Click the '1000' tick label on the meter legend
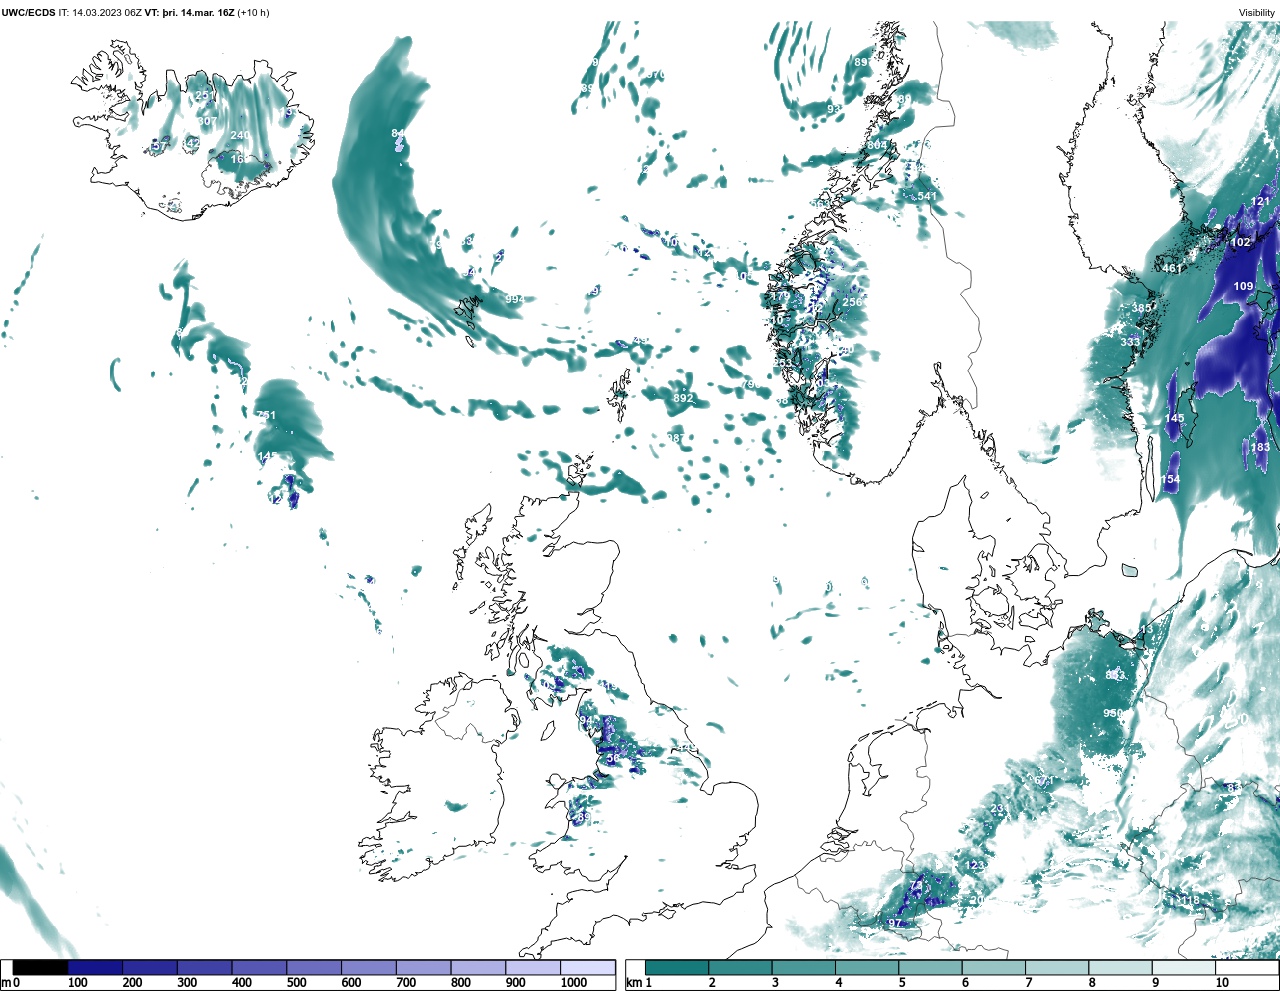Image resolution: width=1280 pixels, height=991 pixels. pos(574,983)
